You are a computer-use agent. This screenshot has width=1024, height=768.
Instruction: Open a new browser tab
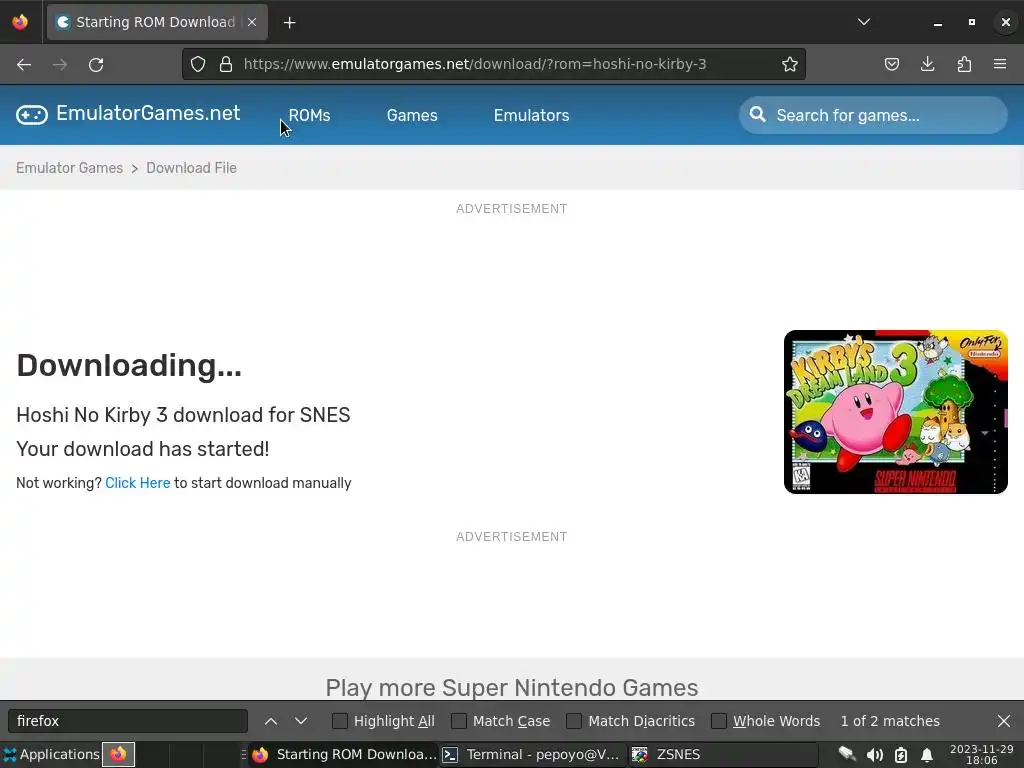(x=289, y=23)
